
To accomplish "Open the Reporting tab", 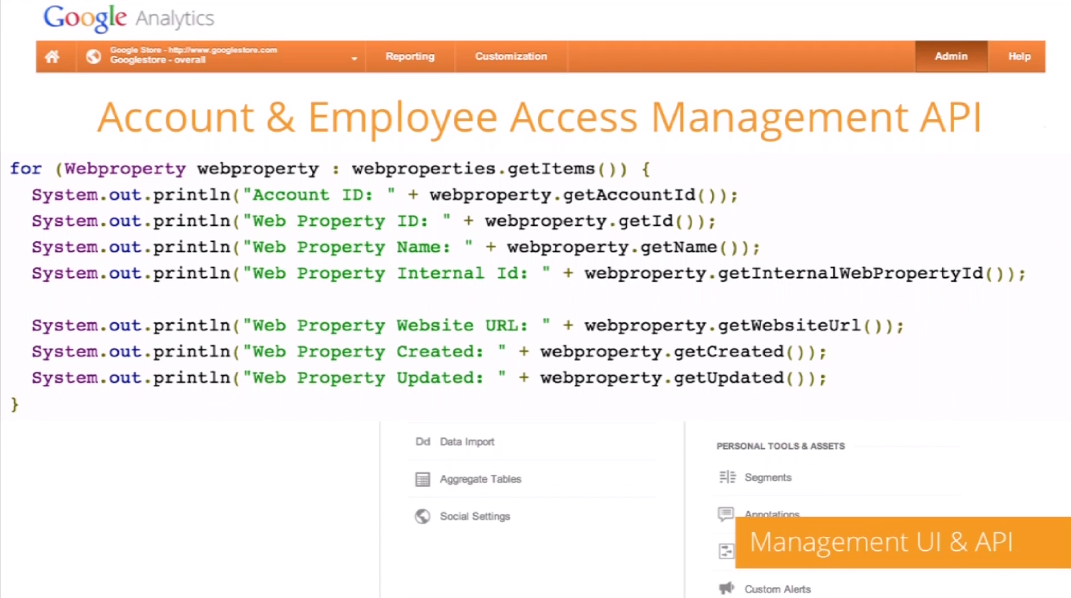I will click(410, 57).
